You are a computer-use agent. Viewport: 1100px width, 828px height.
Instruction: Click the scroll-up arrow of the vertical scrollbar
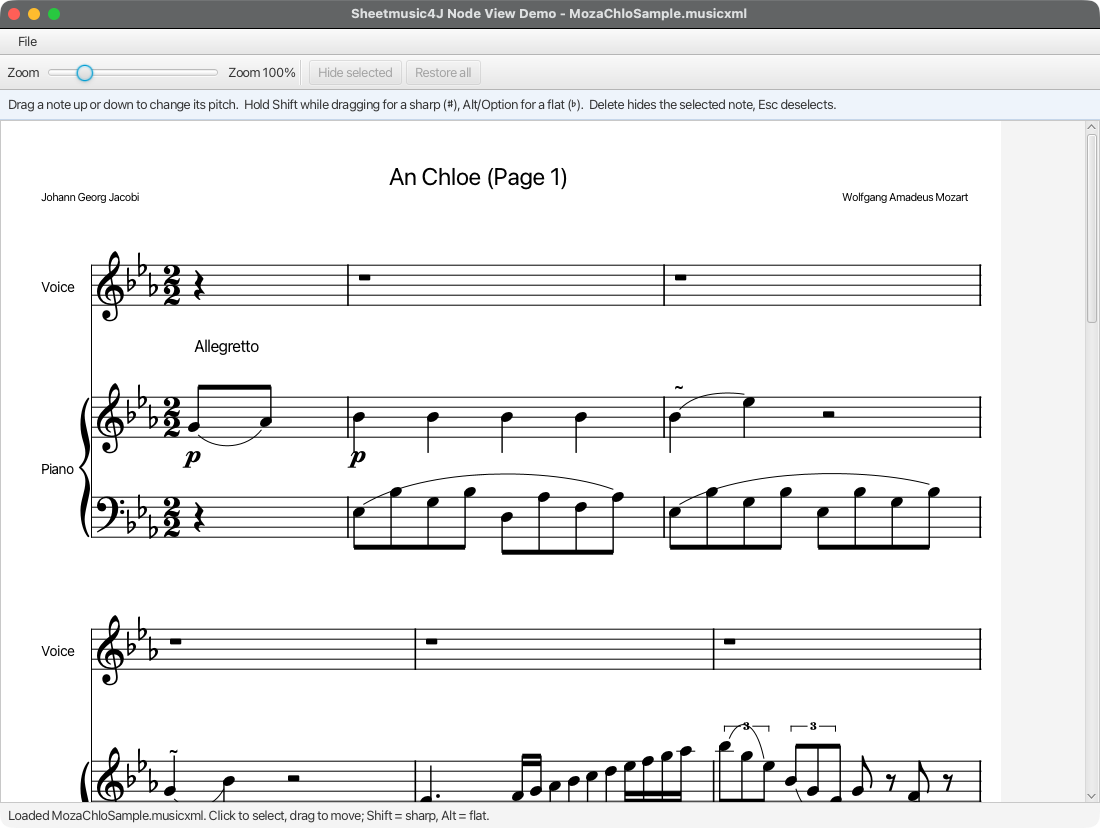coord(1091,127)
